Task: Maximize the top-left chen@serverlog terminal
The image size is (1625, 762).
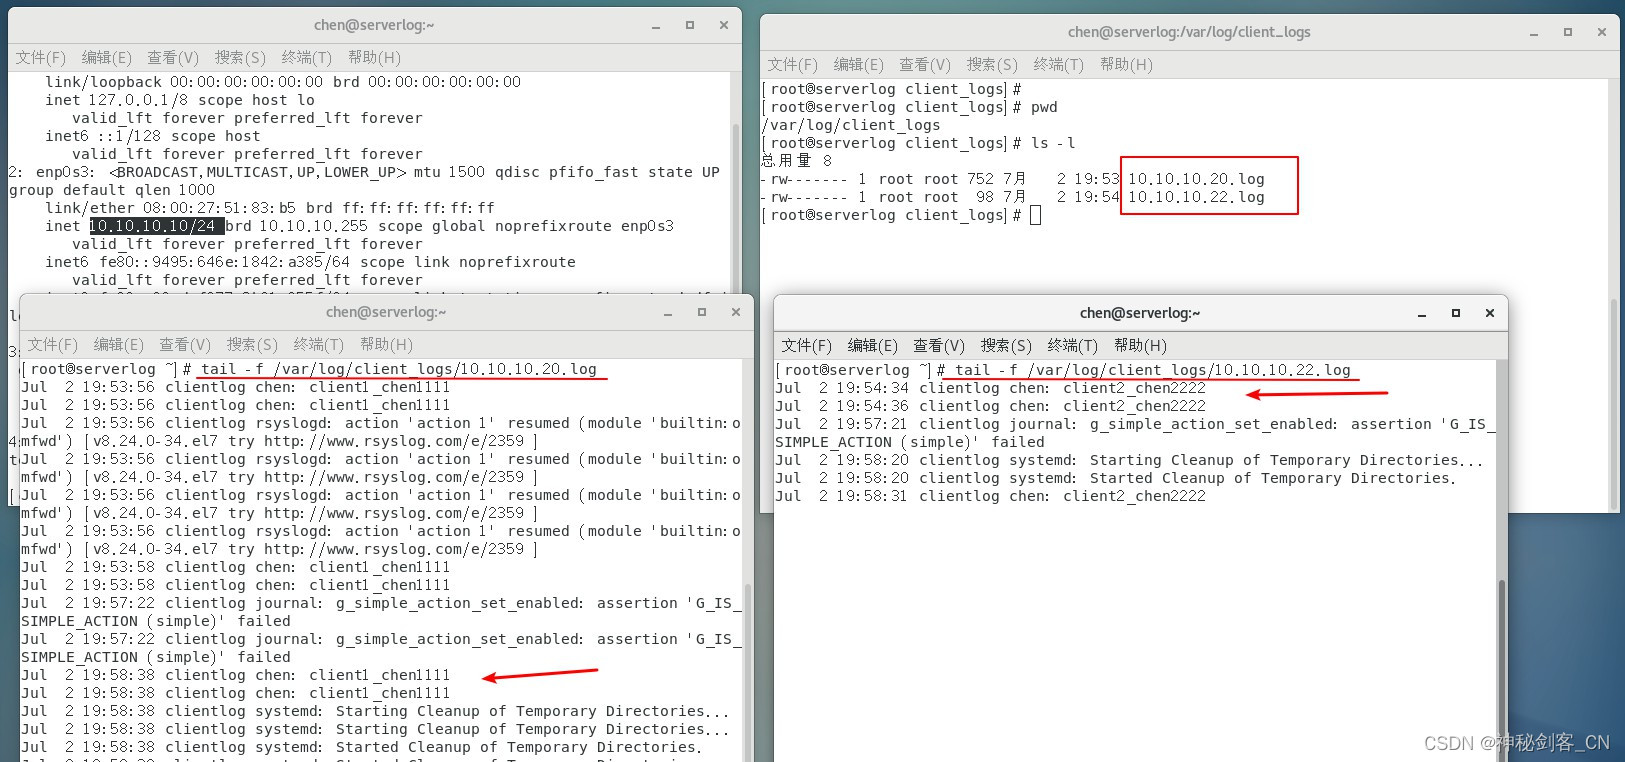Action: 690,25
